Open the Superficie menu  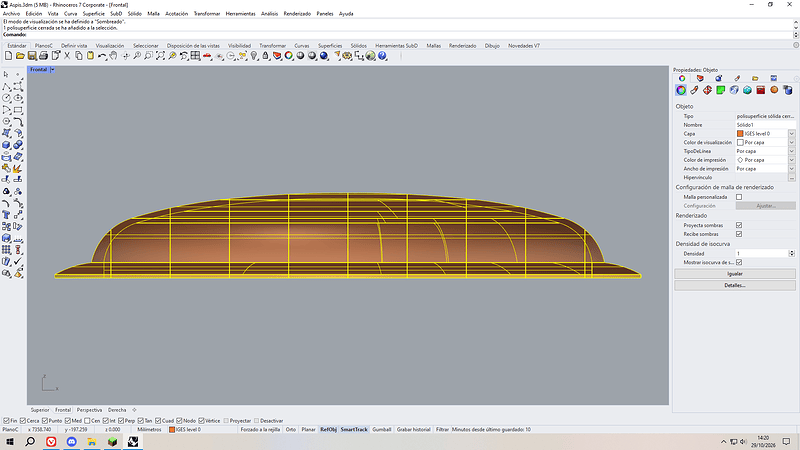pyautogui.click(x=93, y=14)
